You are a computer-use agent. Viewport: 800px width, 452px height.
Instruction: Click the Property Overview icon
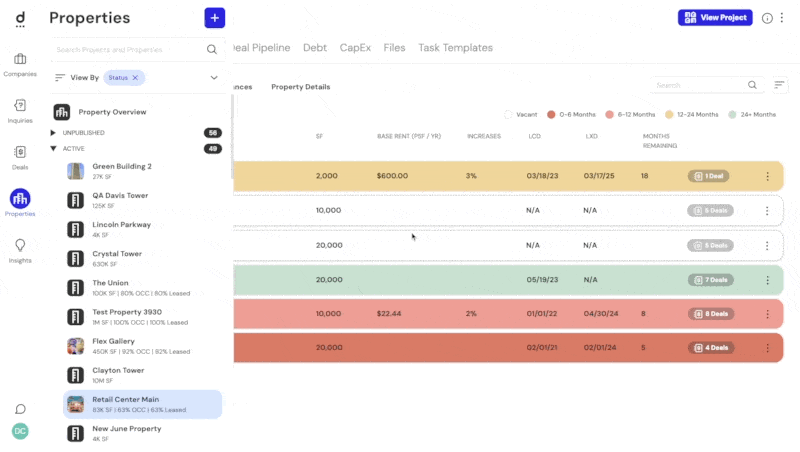pos(62,112)
